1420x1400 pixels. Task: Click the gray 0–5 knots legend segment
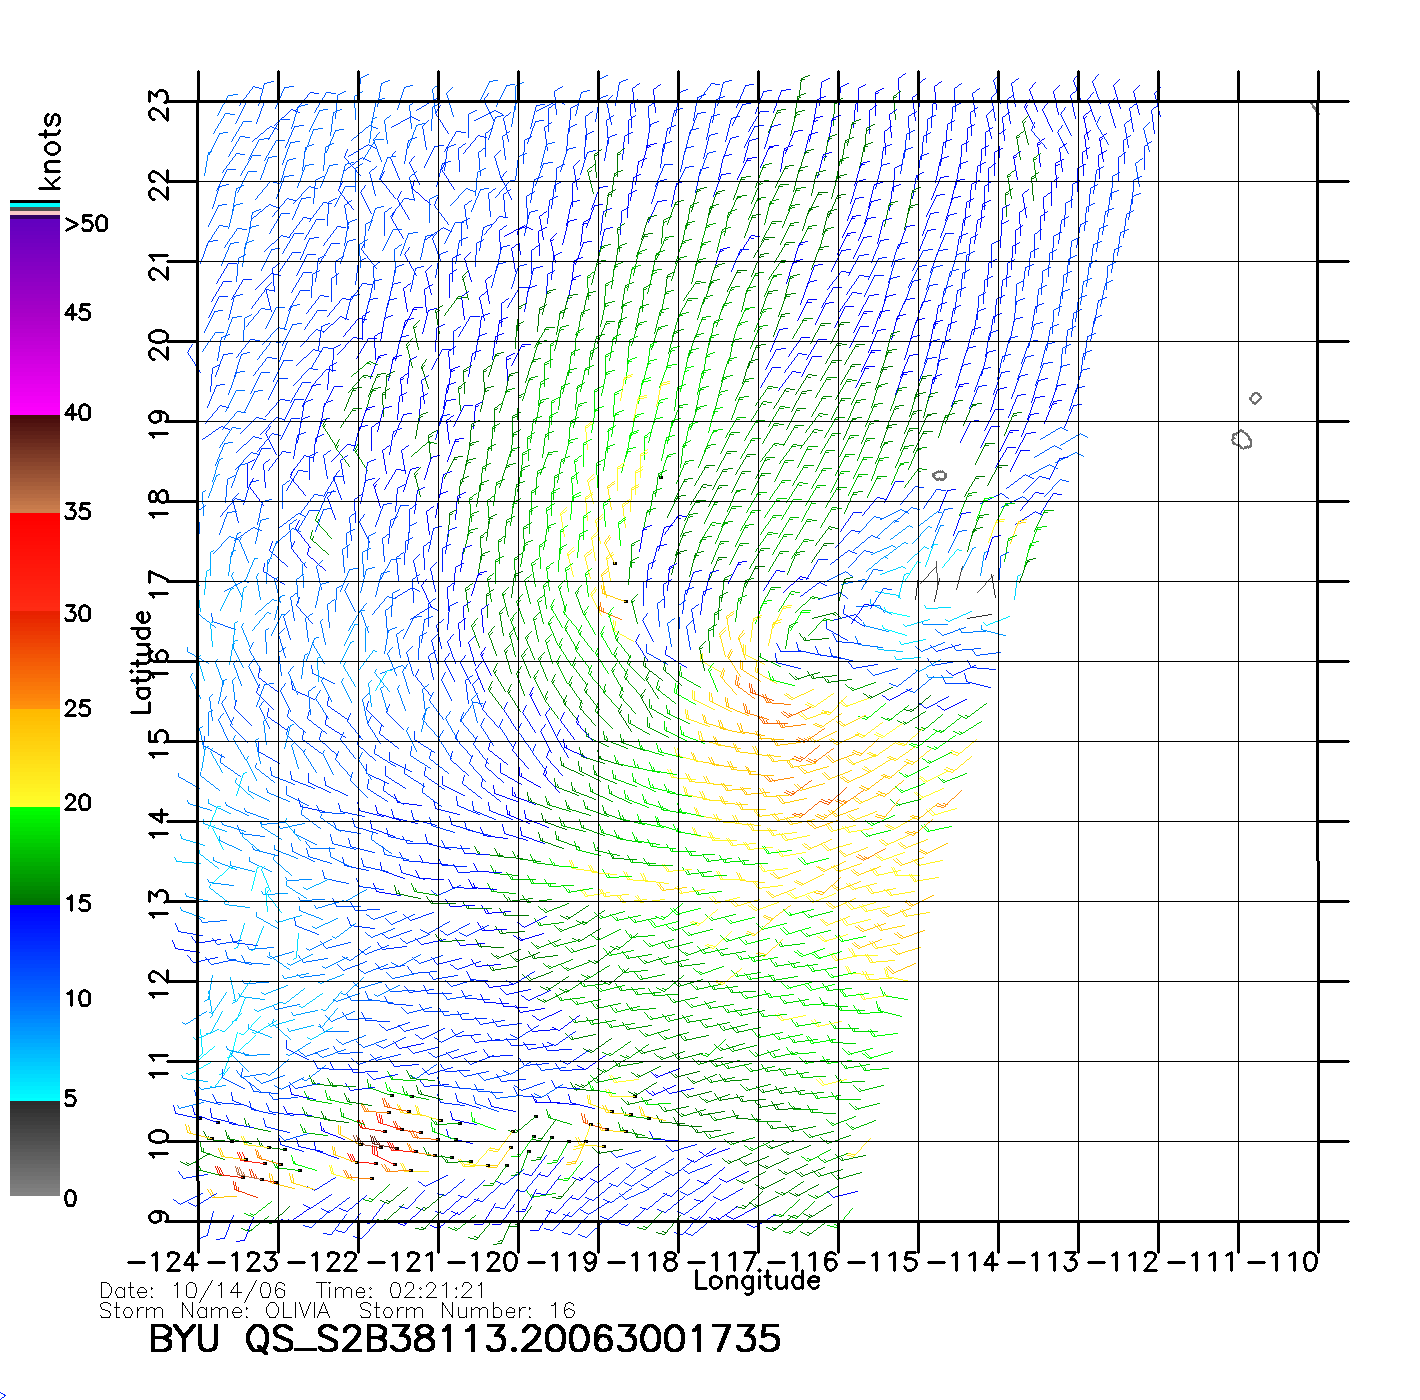[35, 1148]
